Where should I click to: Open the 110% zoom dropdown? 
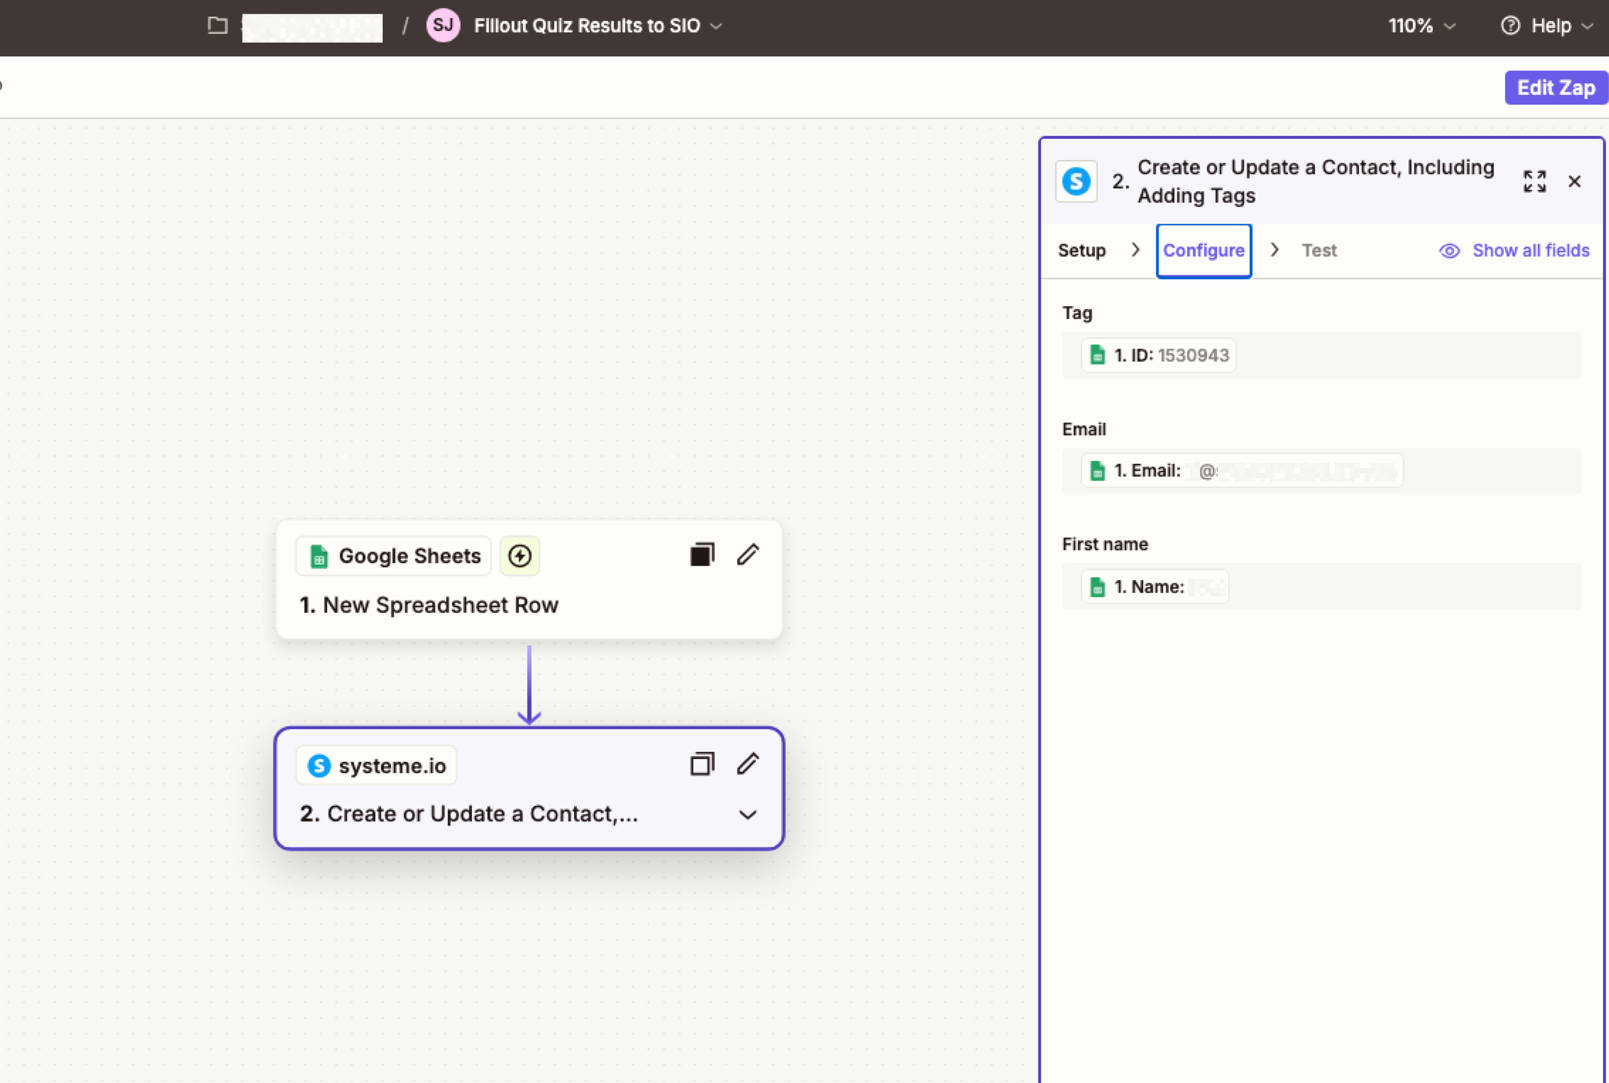tap(1421, 26)
